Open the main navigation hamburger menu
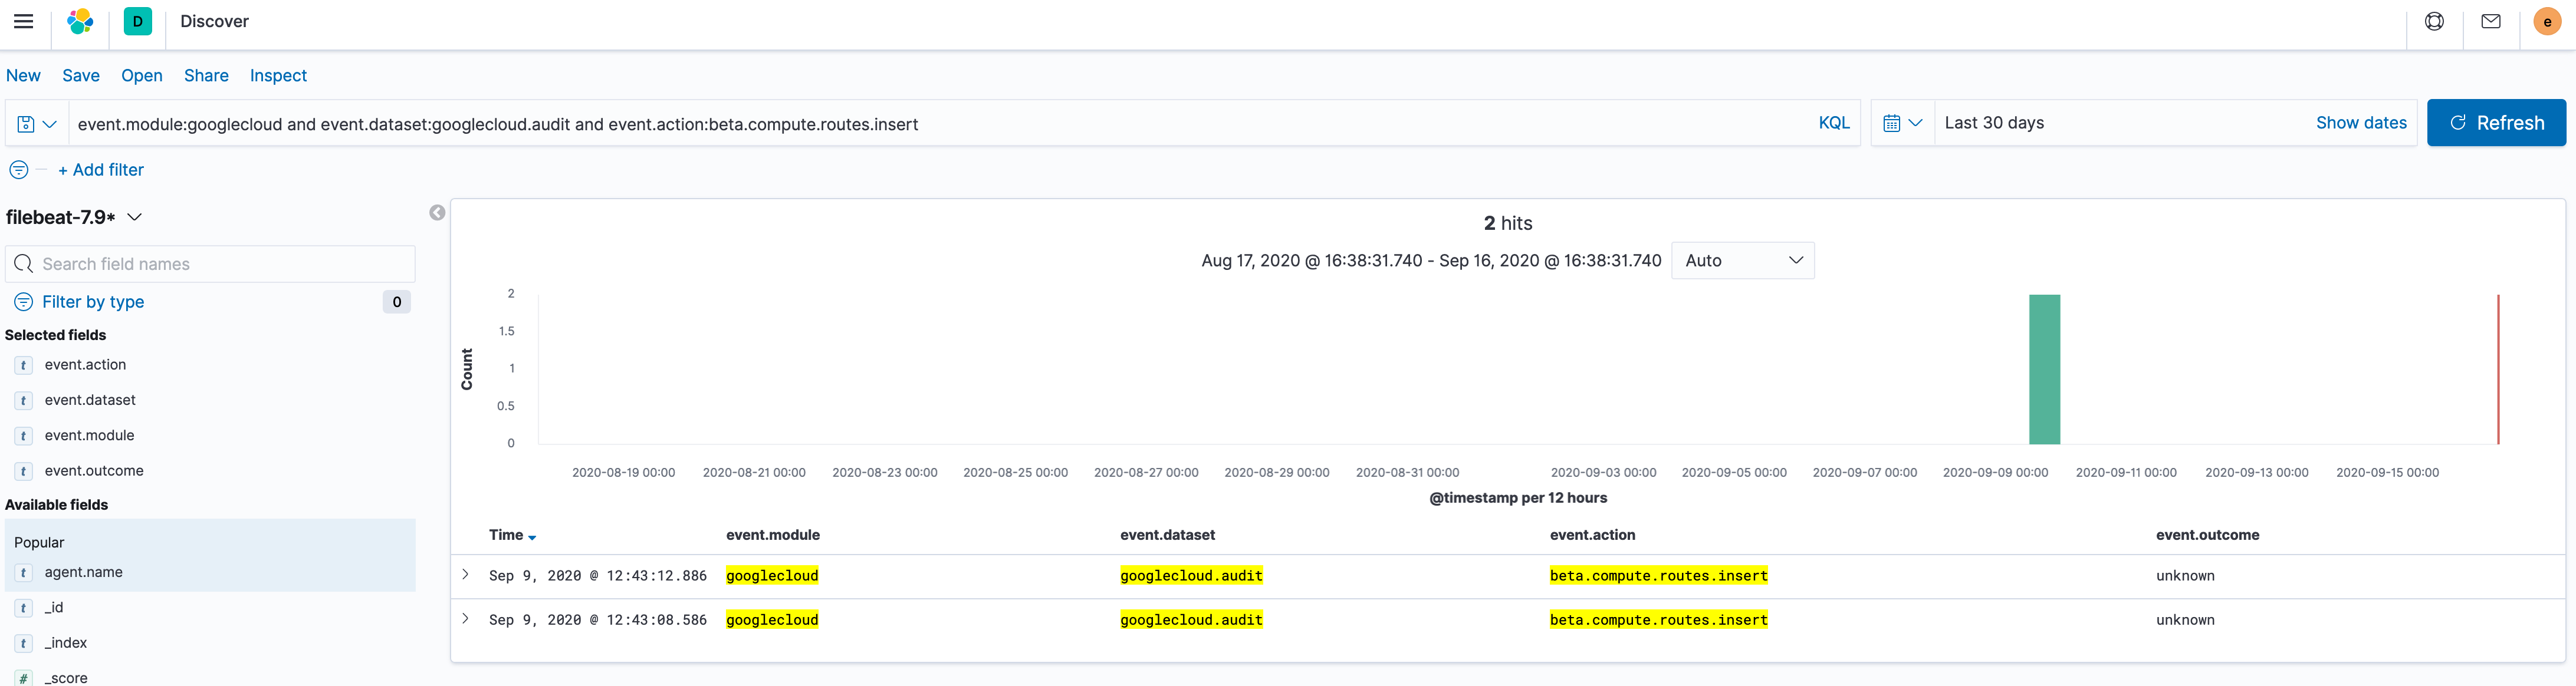This screenshot has height=686, width=2576. 24,21
